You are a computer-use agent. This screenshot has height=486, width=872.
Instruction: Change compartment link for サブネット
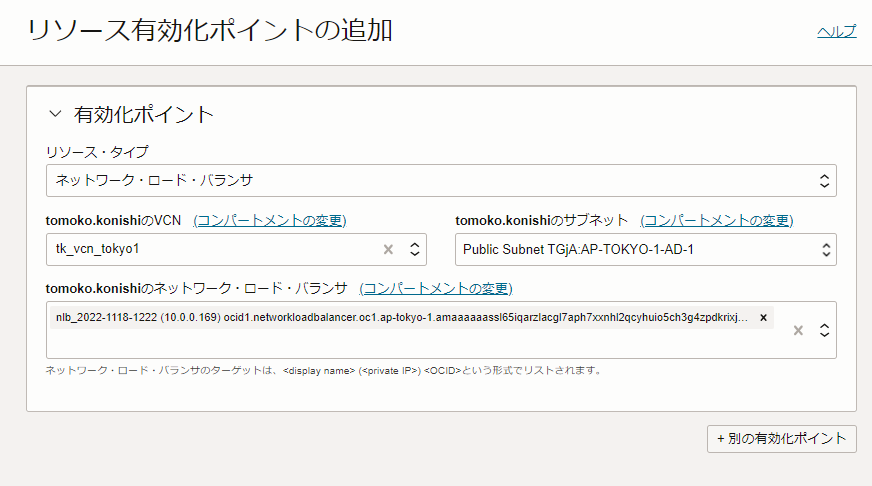tap(717, 220)
